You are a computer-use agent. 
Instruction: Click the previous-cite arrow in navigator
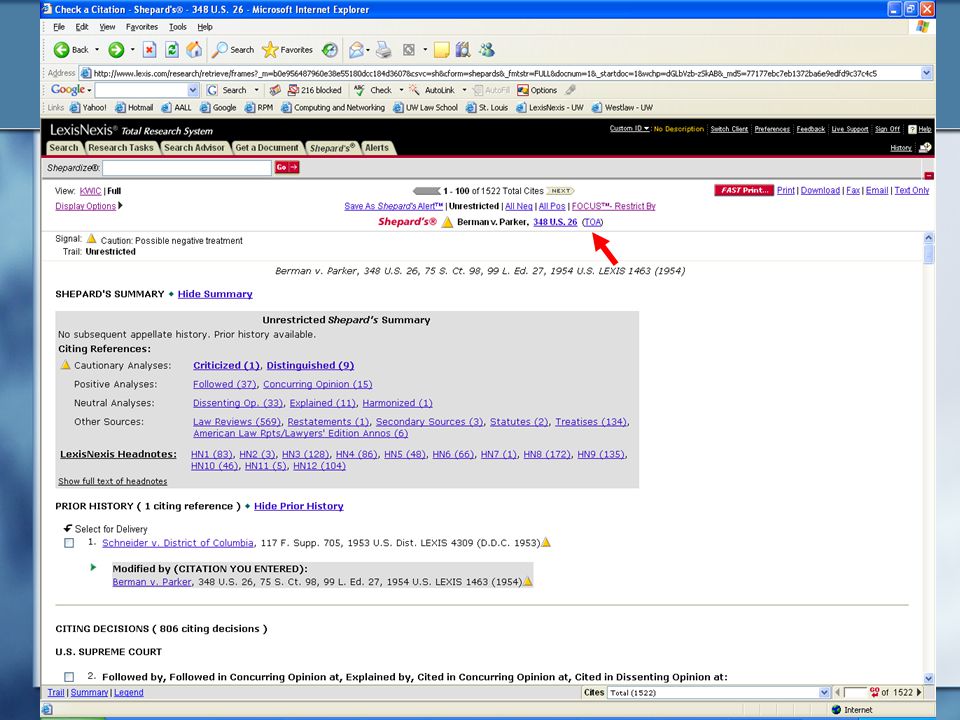838,692
